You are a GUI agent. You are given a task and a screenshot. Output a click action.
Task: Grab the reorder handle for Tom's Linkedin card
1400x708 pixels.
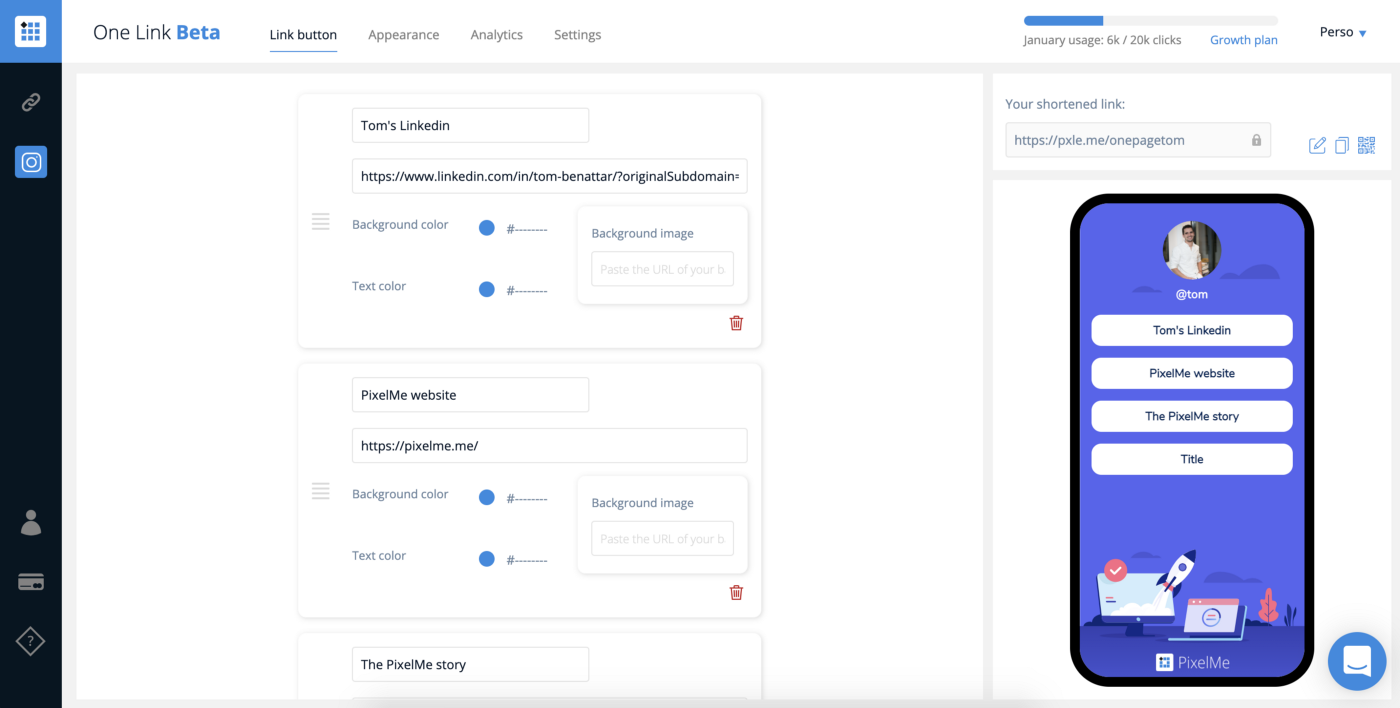[321, 222]
